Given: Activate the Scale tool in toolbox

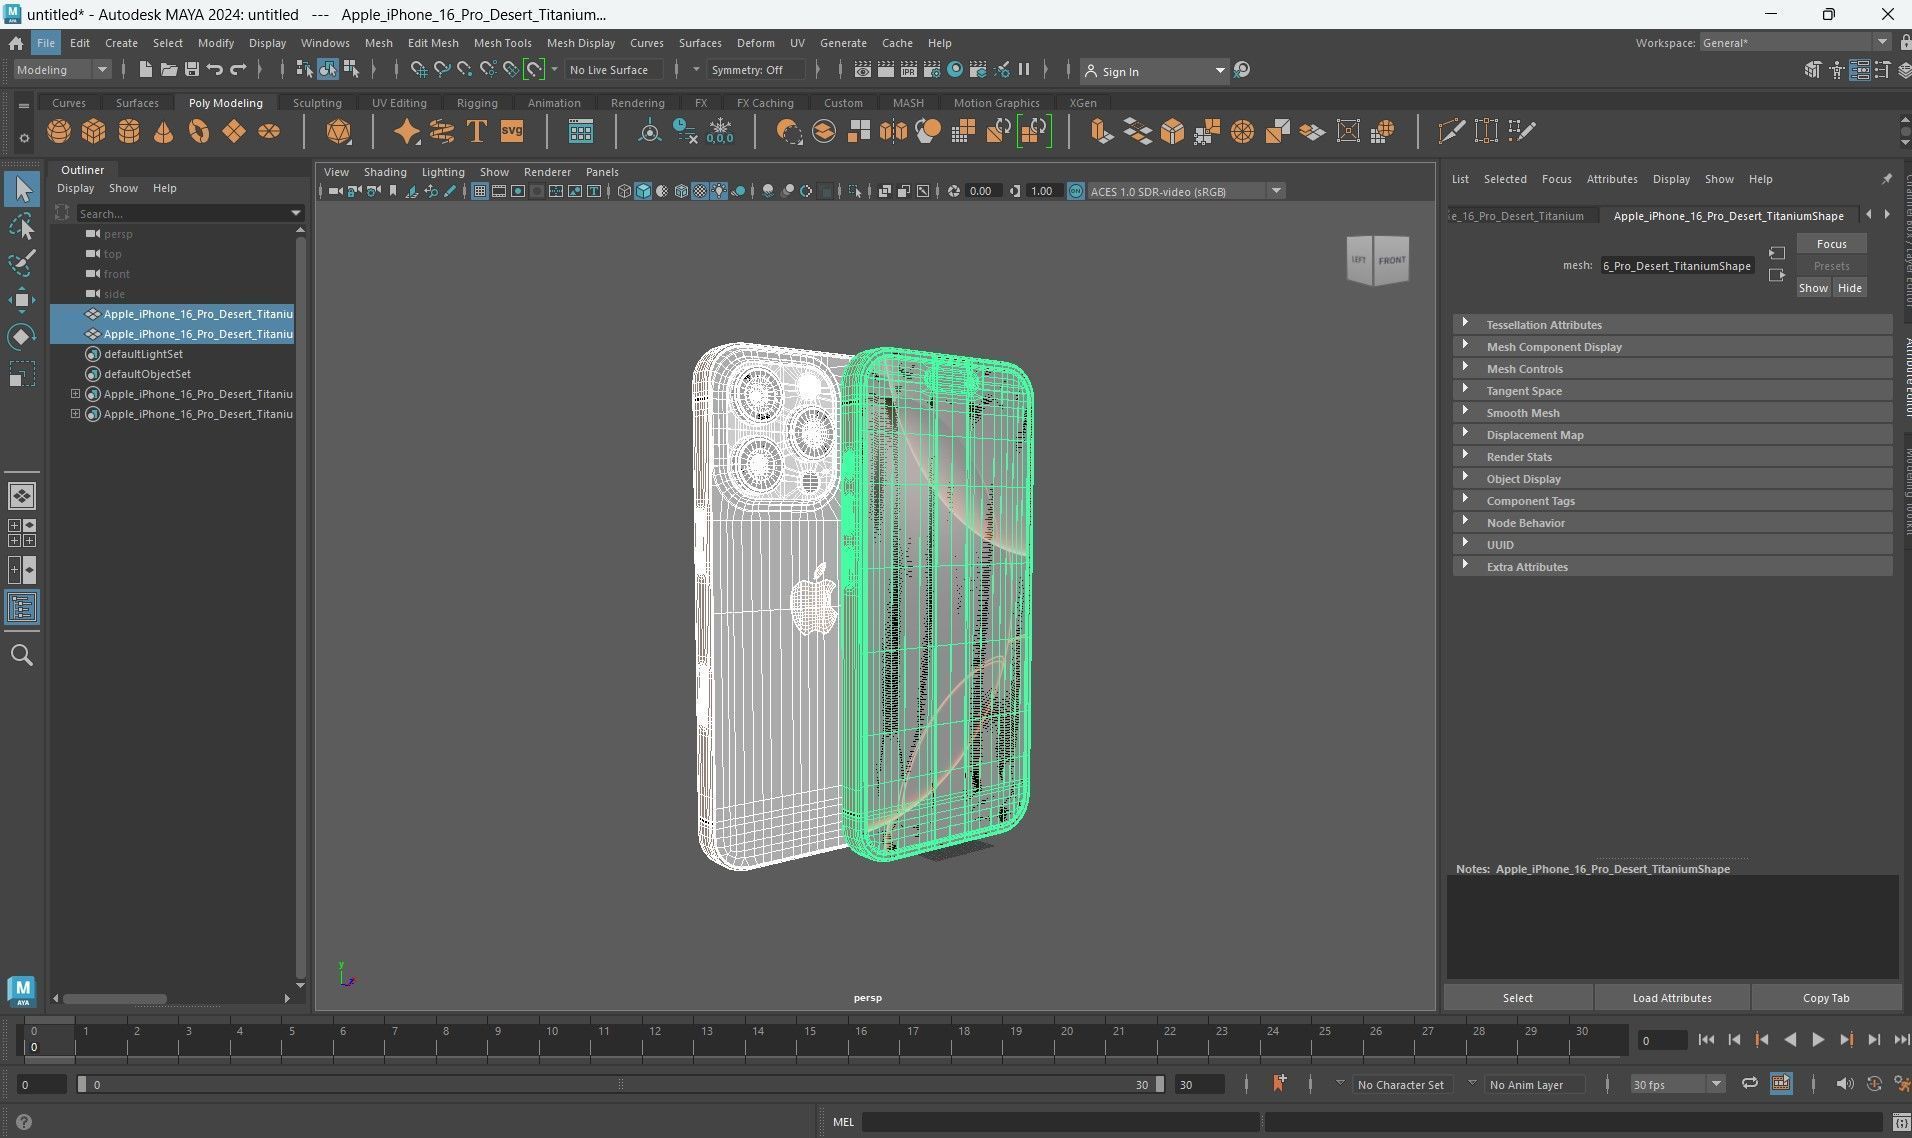Looking at the screenshot, I should tap(22, 374).
